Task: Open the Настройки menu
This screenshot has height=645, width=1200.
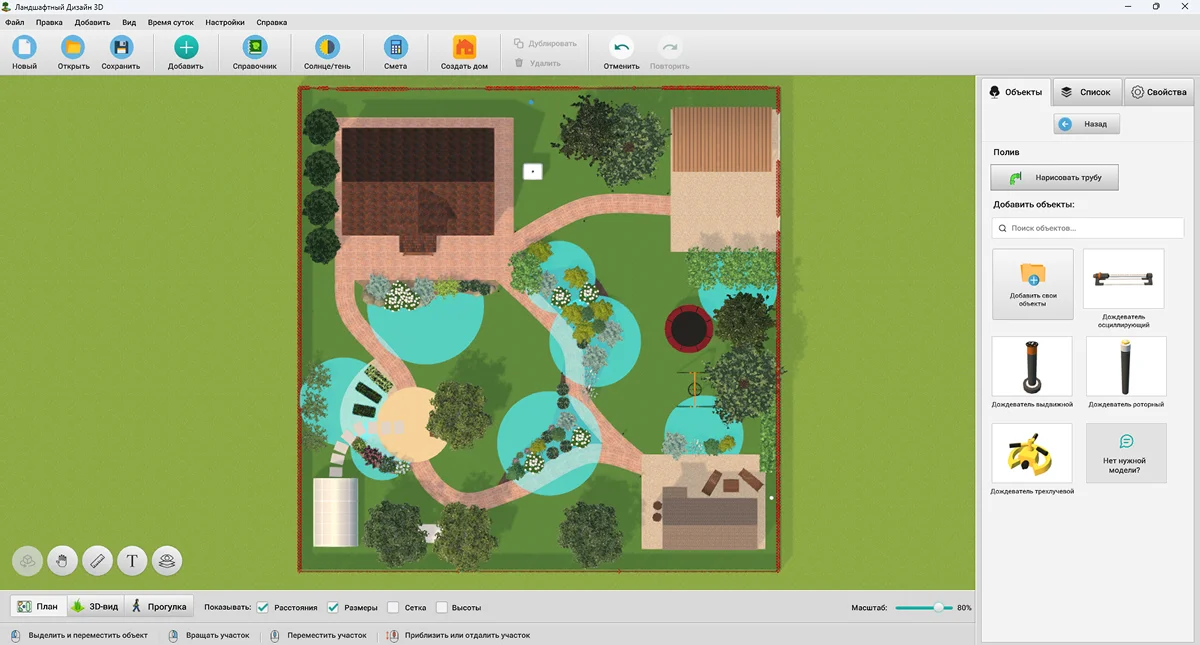Action: [225, 22]
